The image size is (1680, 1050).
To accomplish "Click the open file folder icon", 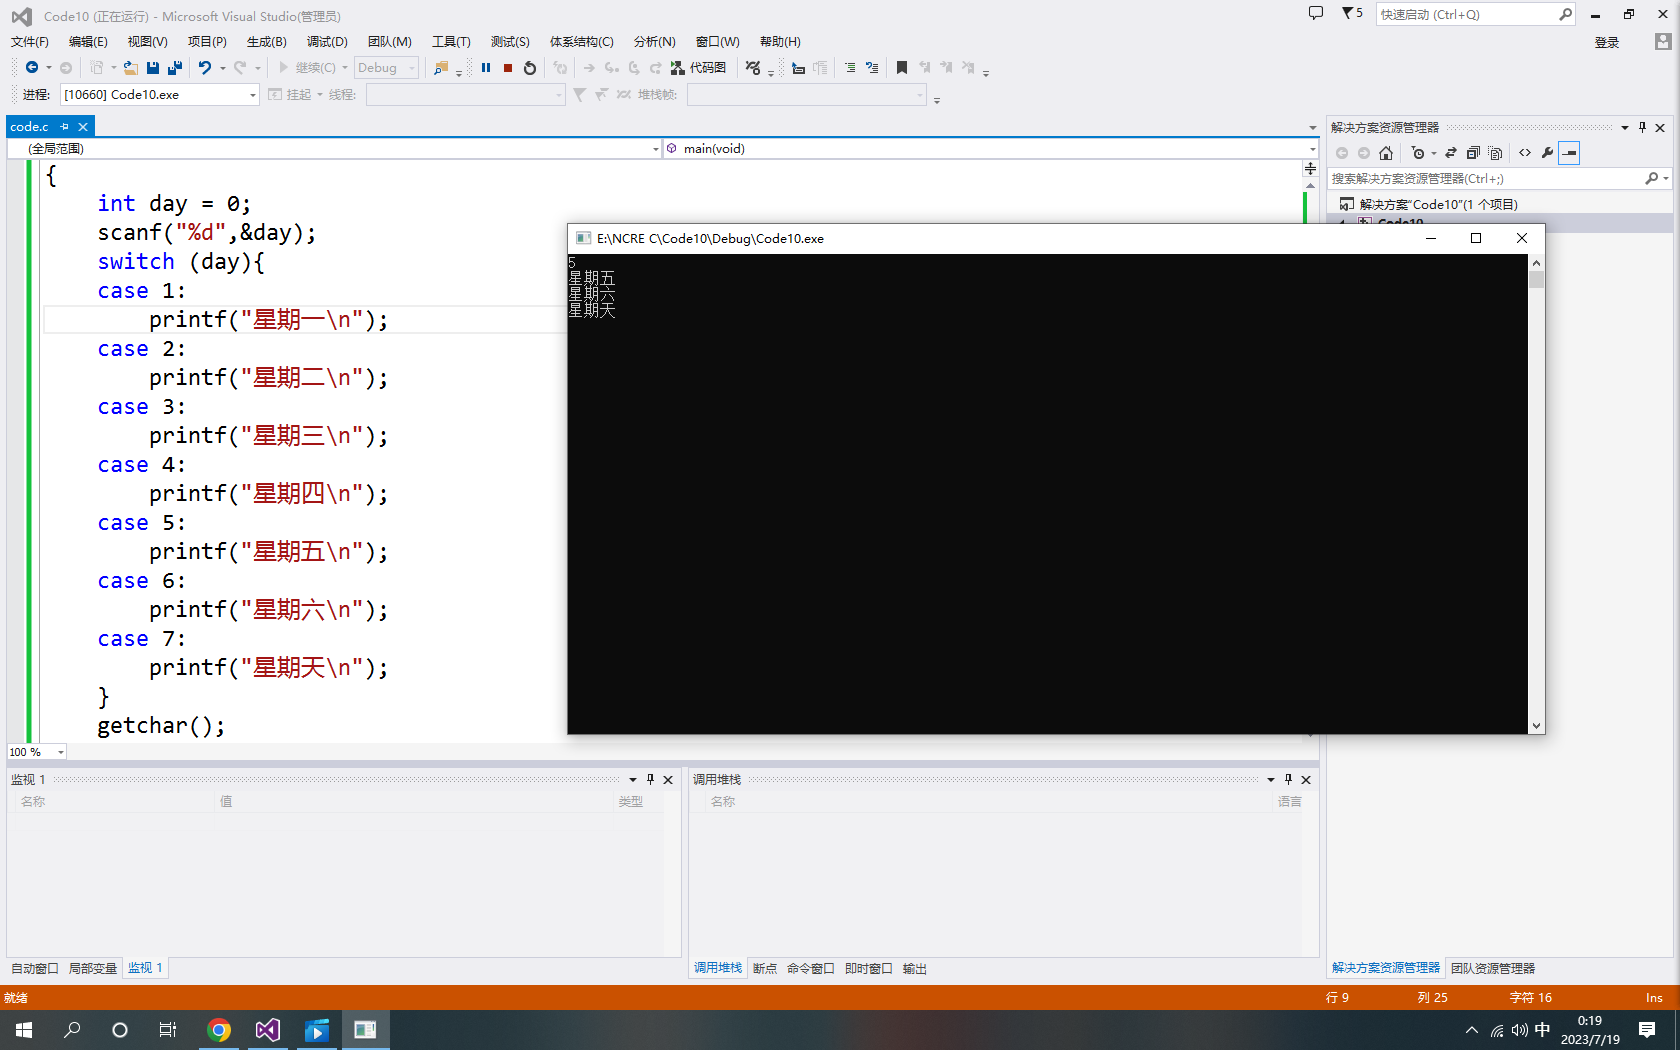I will pos(131,67).
